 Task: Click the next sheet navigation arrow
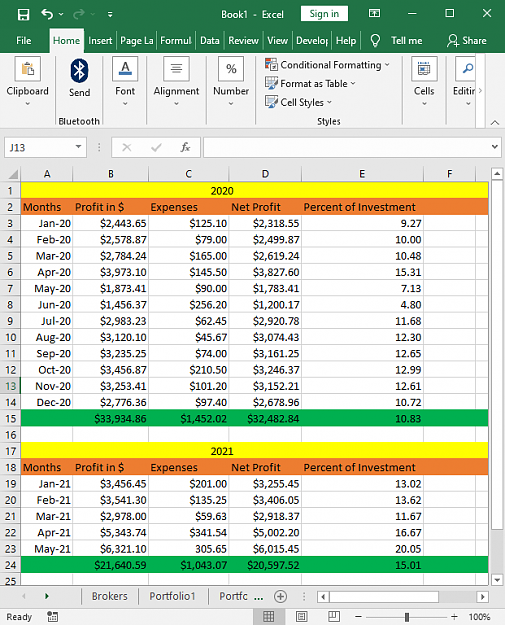[x=47, y=596]
